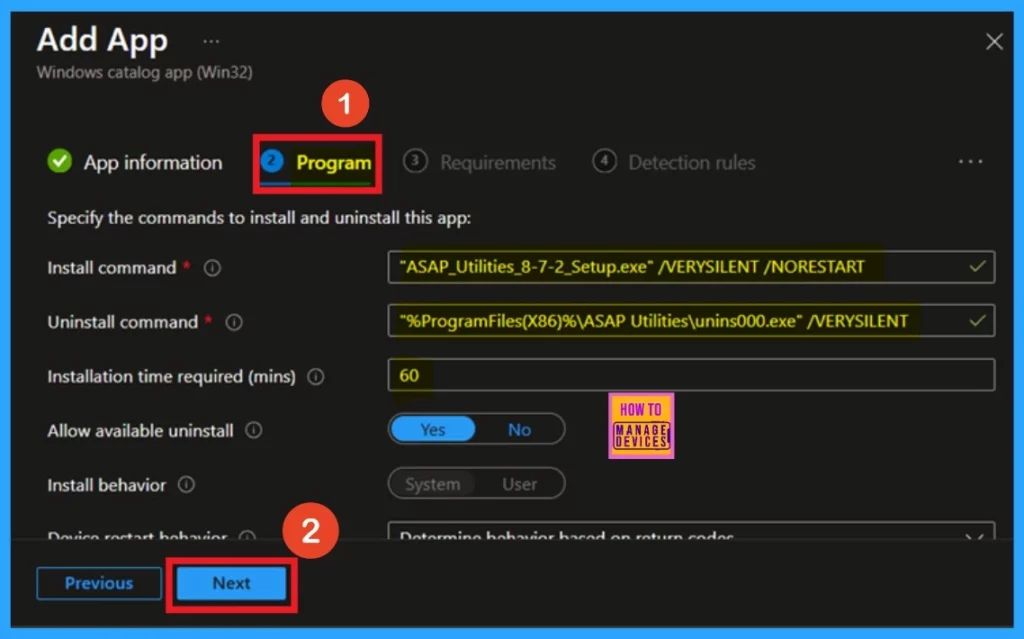Open info tooltip for Installation time required
The width and height of the screenshot is (1024, 639).
point(315,376)
